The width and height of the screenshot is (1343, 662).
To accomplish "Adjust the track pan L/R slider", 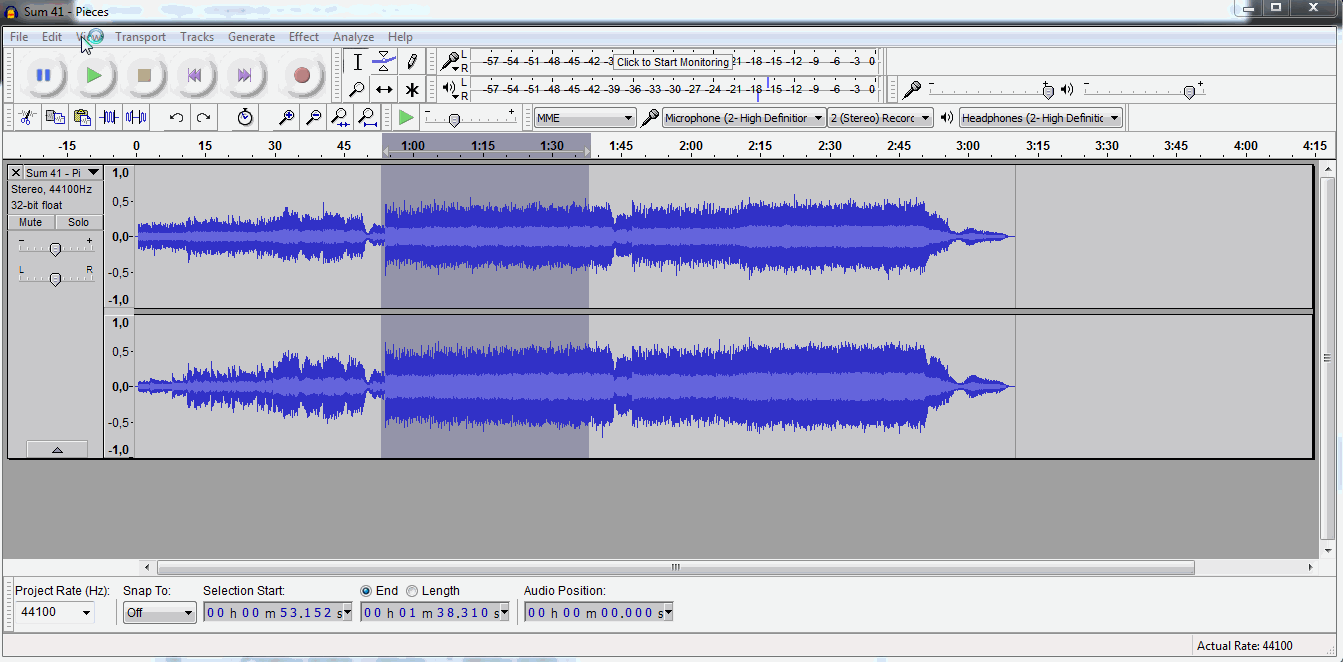I will [55, 278].
